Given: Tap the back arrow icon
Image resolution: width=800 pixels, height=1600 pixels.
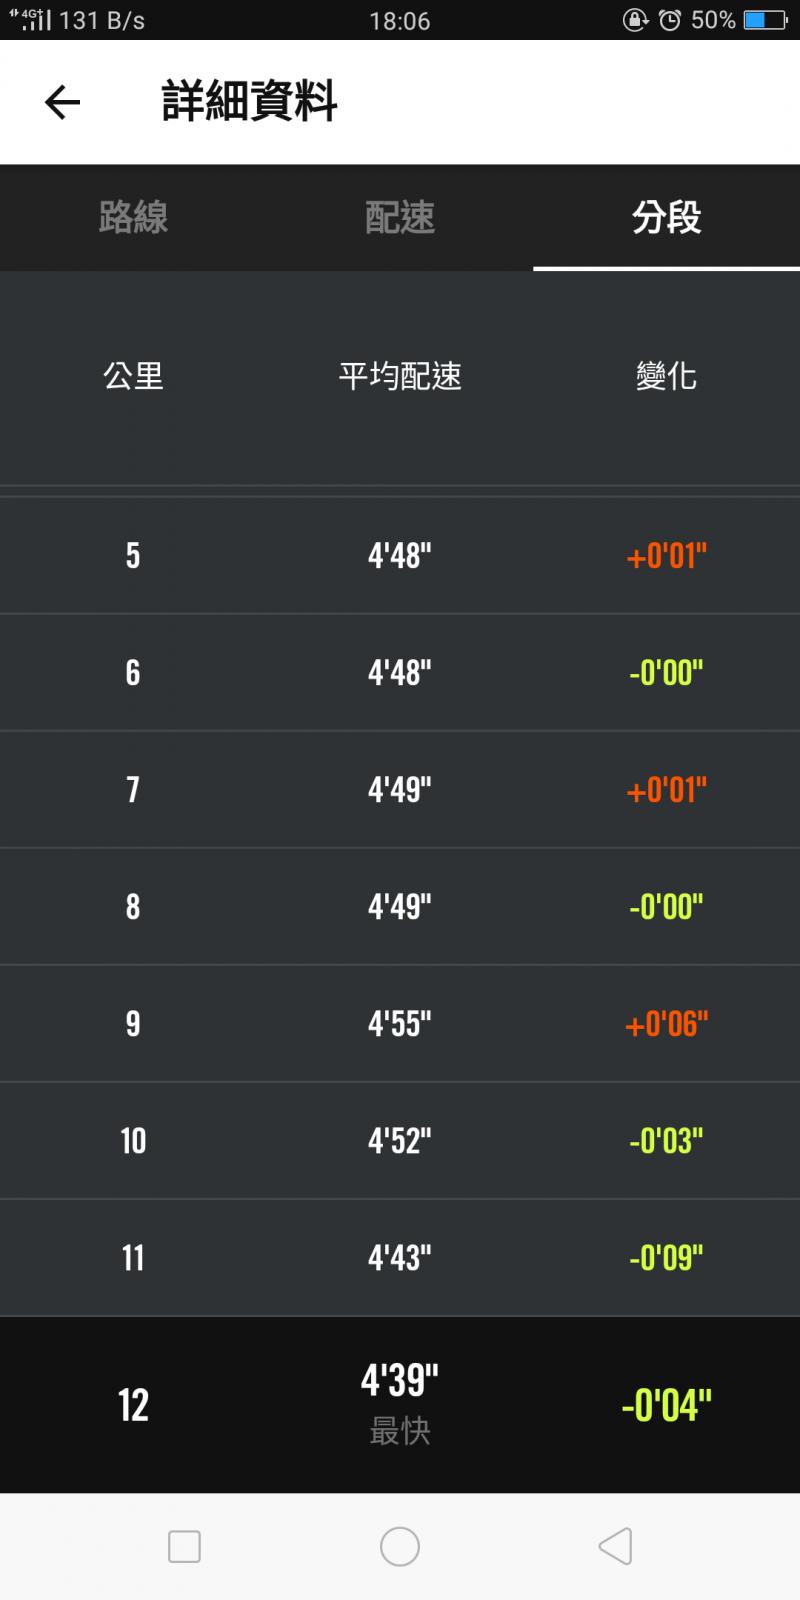Looking at the screenshot, I should coord(62,102).
